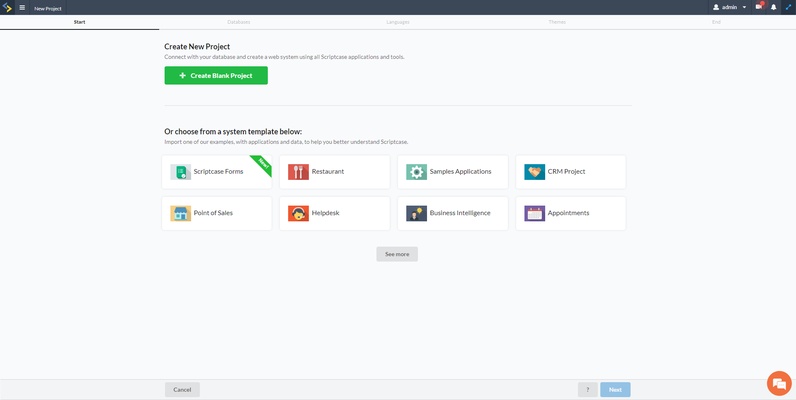Expand the admin user dropdown arrow

[x=744, y=8]
